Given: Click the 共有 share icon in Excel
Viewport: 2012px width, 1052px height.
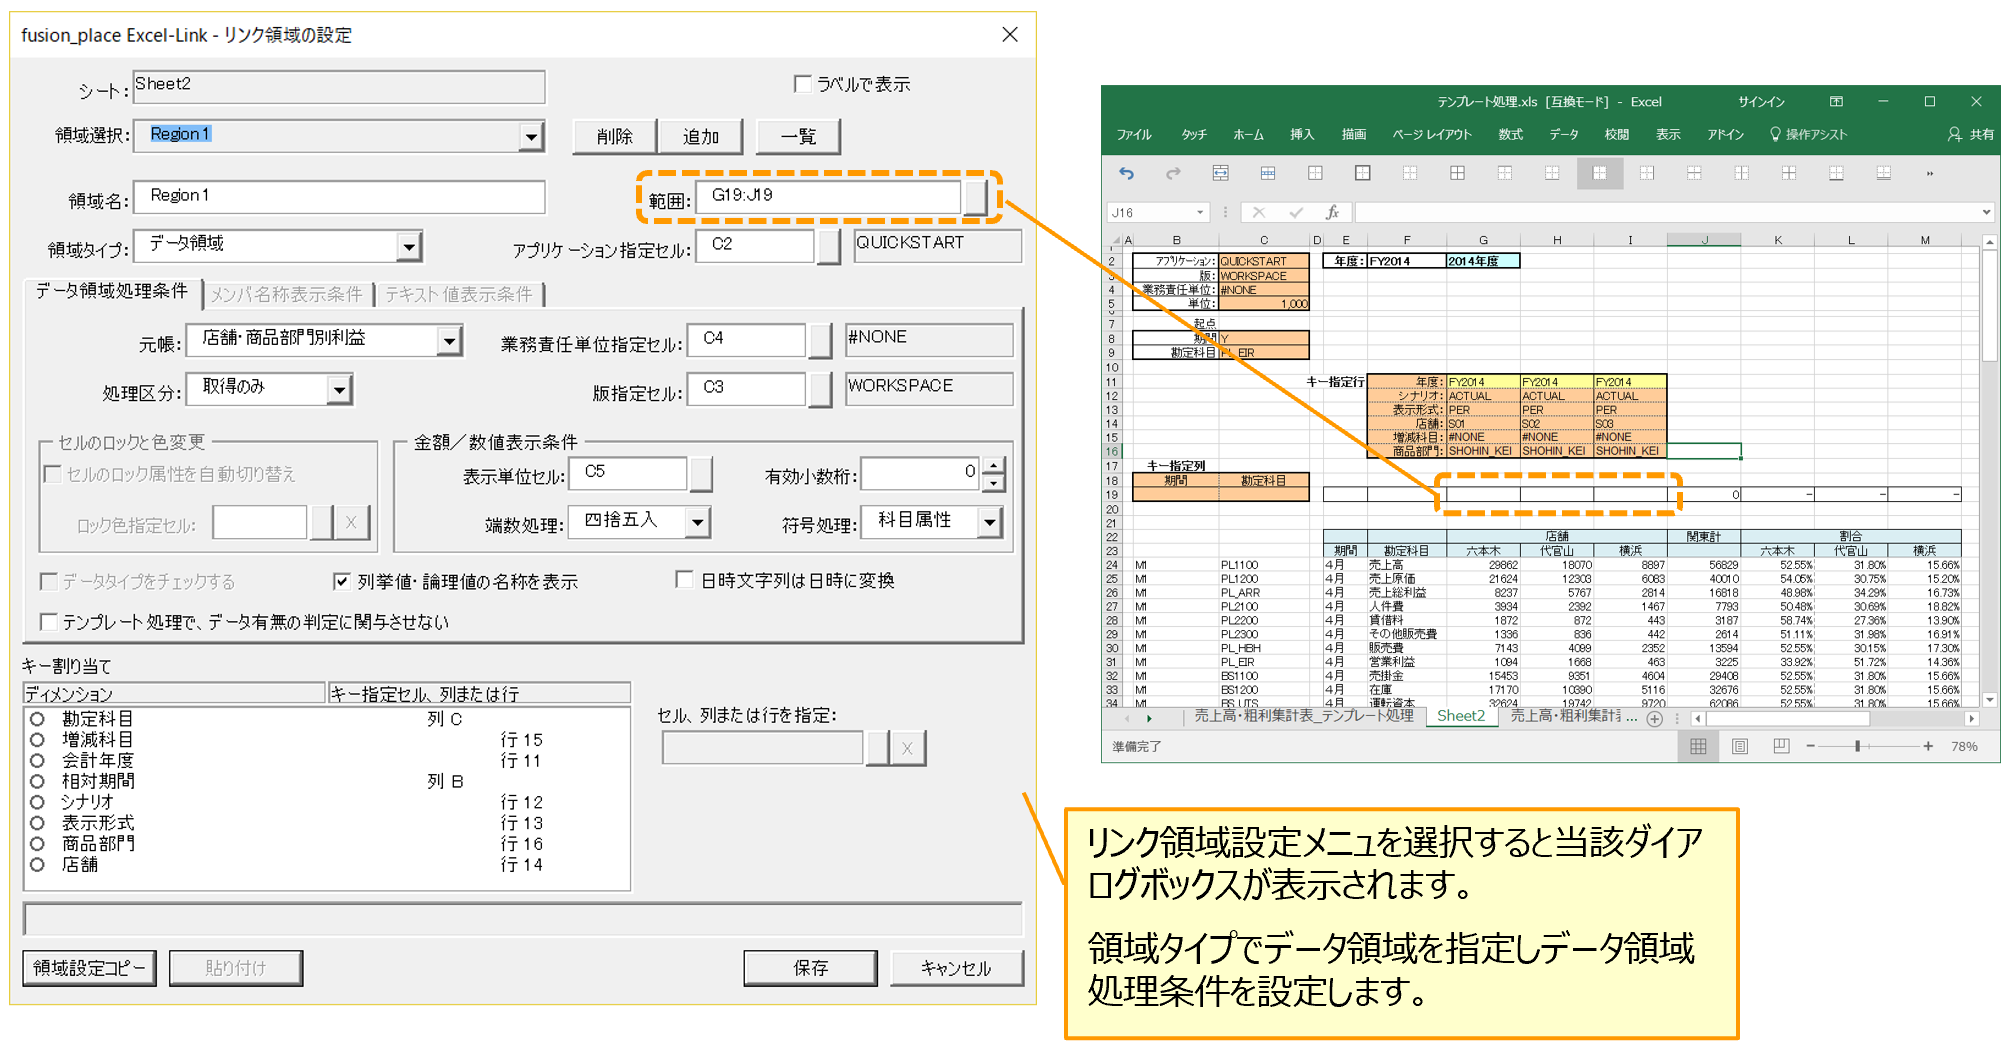Looking at the screenshot, I should coord(1970,134).
